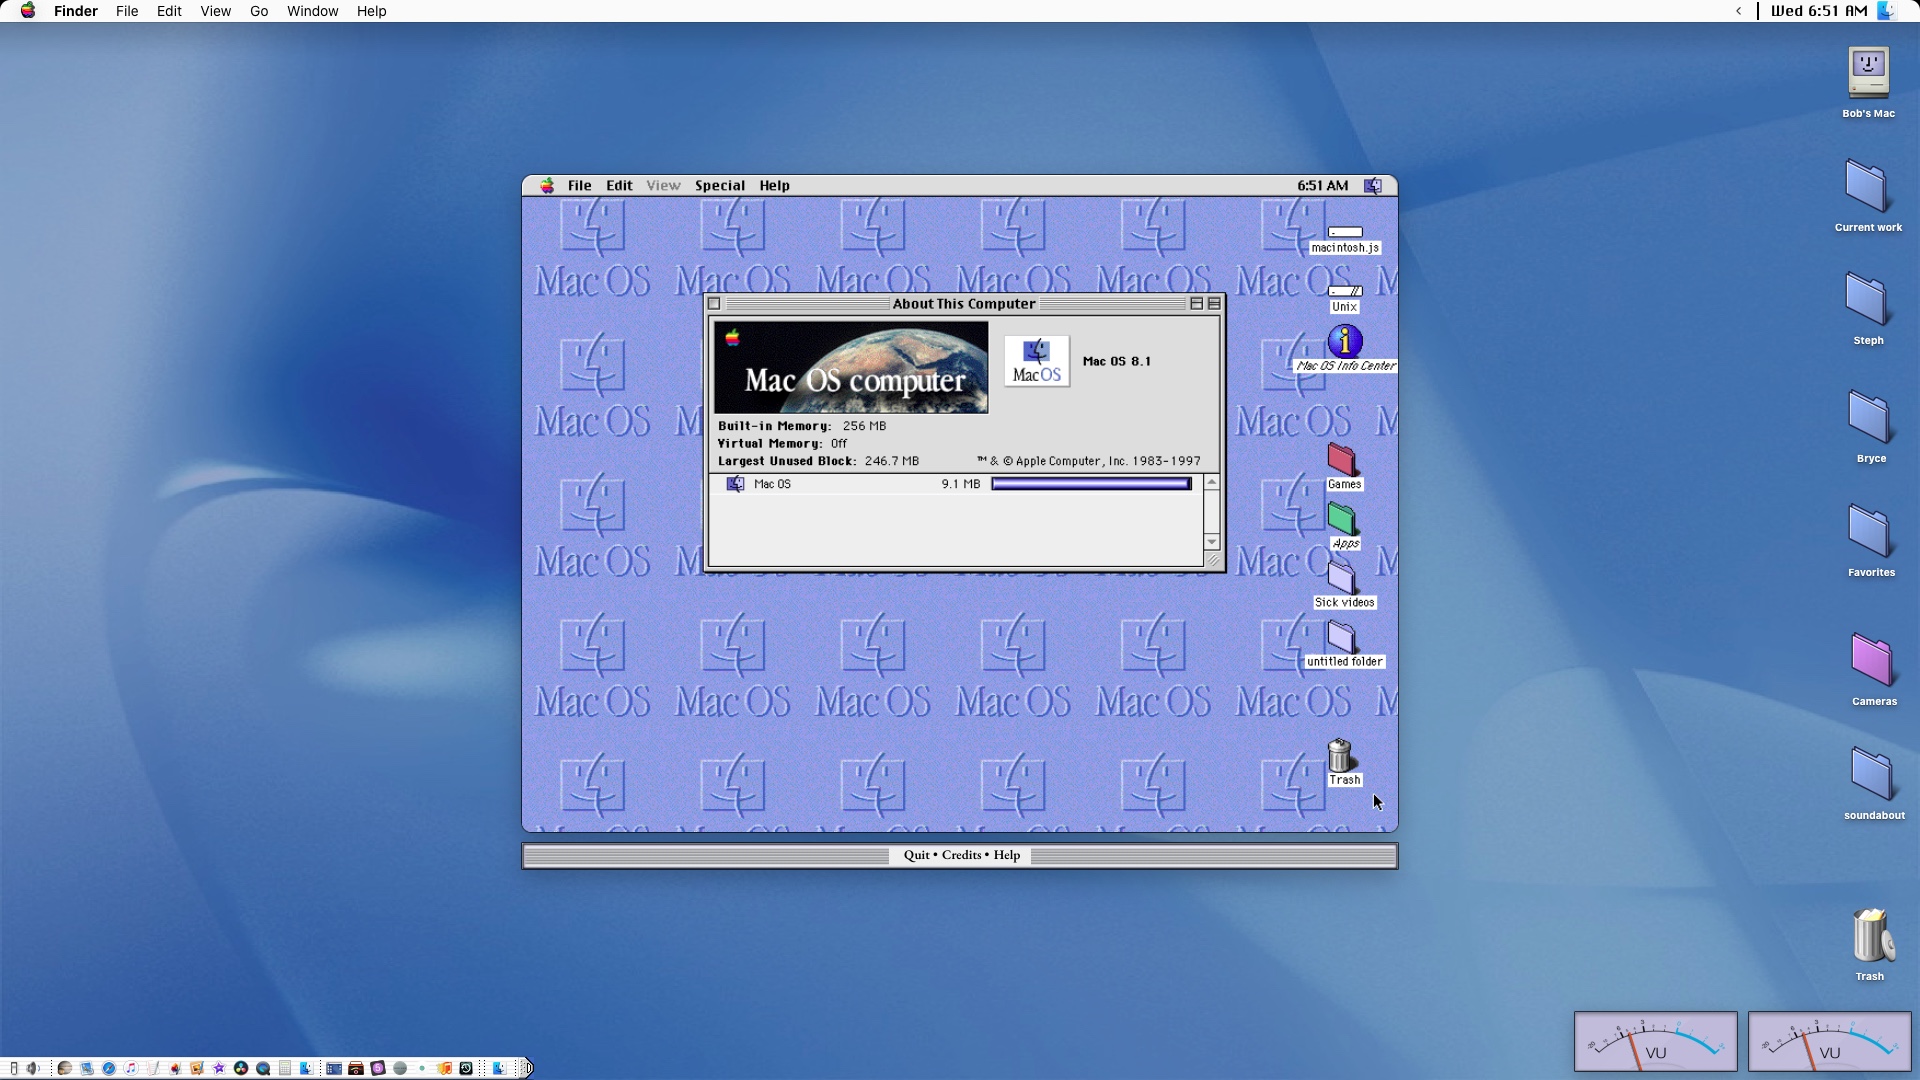Click the emulator's Trash icon
1920x1080 pixels.
1340,755
